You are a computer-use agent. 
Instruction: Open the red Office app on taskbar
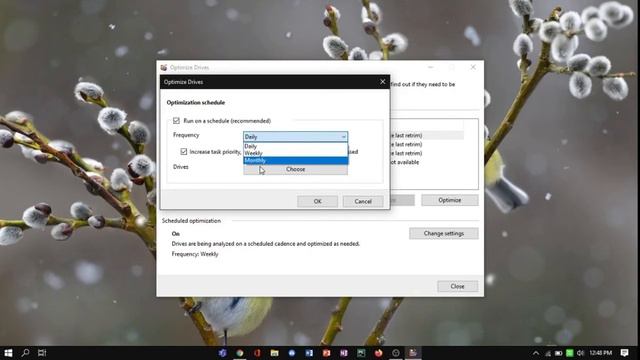257,353
